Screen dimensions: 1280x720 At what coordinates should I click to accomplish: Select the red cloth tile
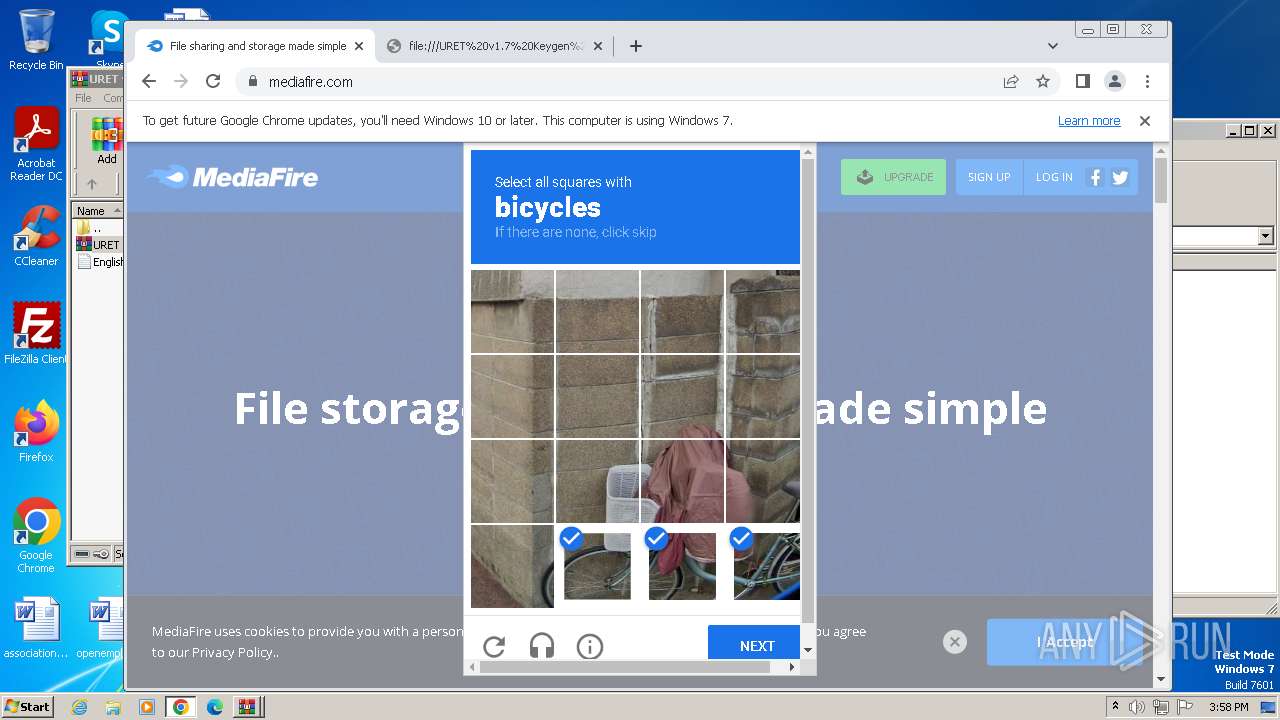tap(682, 481)
